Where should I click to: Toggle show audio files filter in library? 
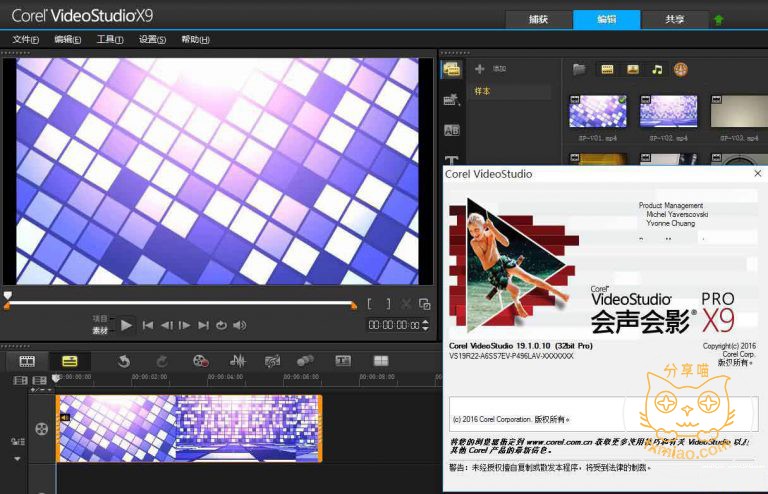tap(657, 70)
